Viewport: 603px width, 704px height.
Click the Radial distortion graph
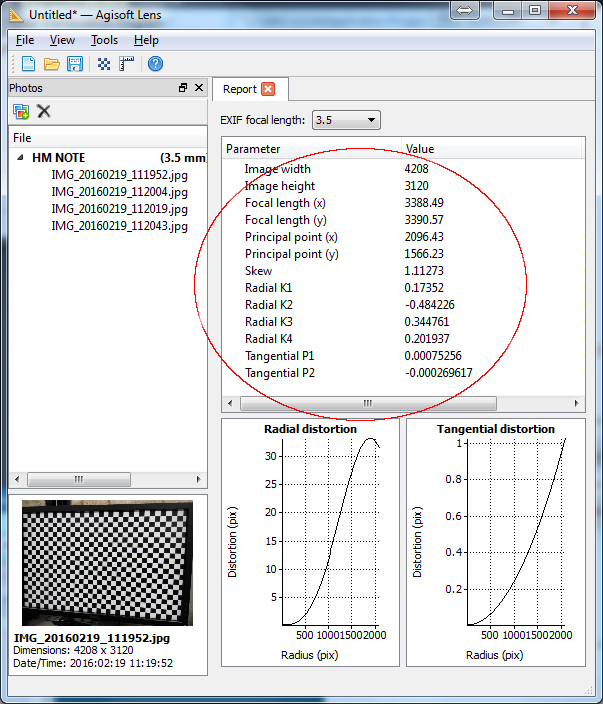tap(310, 542)
